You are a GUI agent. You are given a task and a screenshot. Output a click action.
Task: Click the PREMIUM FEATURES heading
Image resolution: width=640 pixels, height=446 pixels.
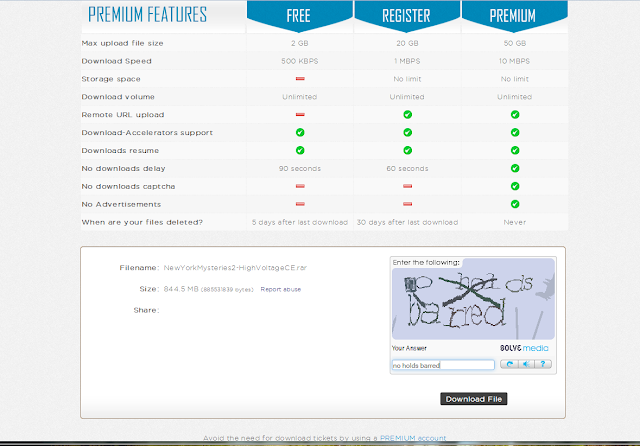tap(147, 15)
